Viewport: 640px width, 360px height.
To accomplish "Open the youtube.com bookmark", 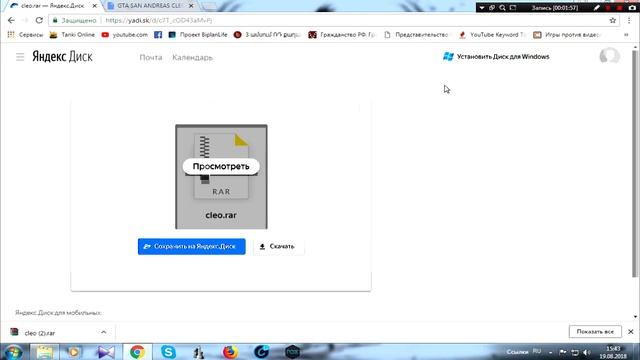I will point(124,35).
